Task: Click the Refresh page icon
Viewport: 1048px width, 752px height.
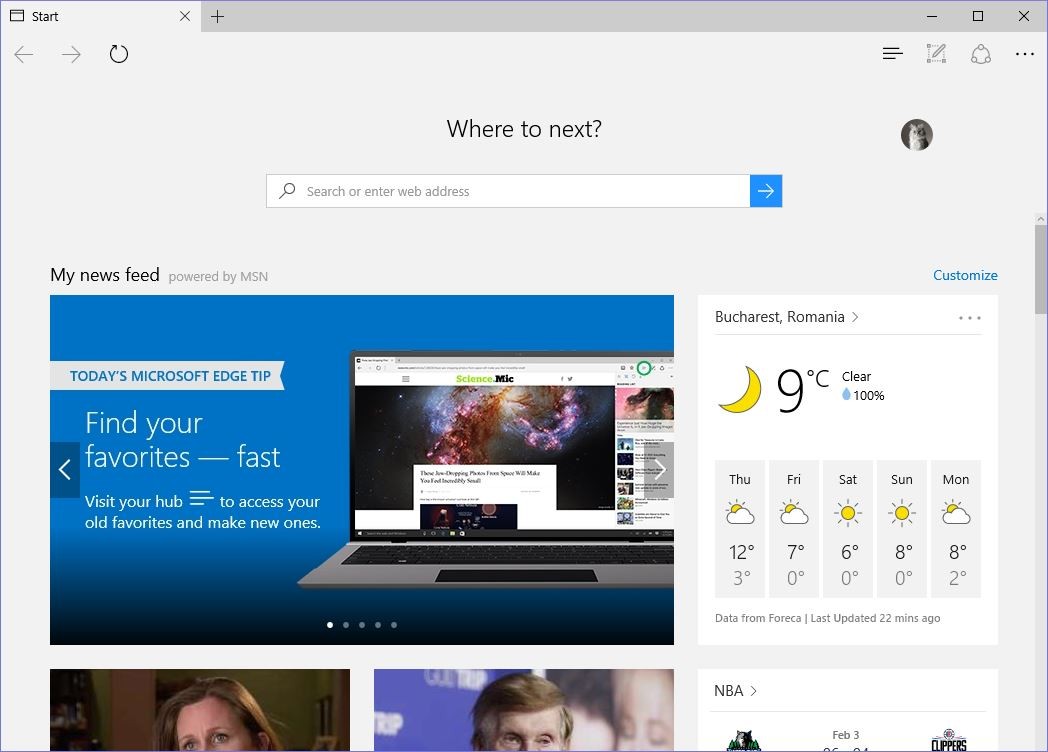Action: click(119, 54)
